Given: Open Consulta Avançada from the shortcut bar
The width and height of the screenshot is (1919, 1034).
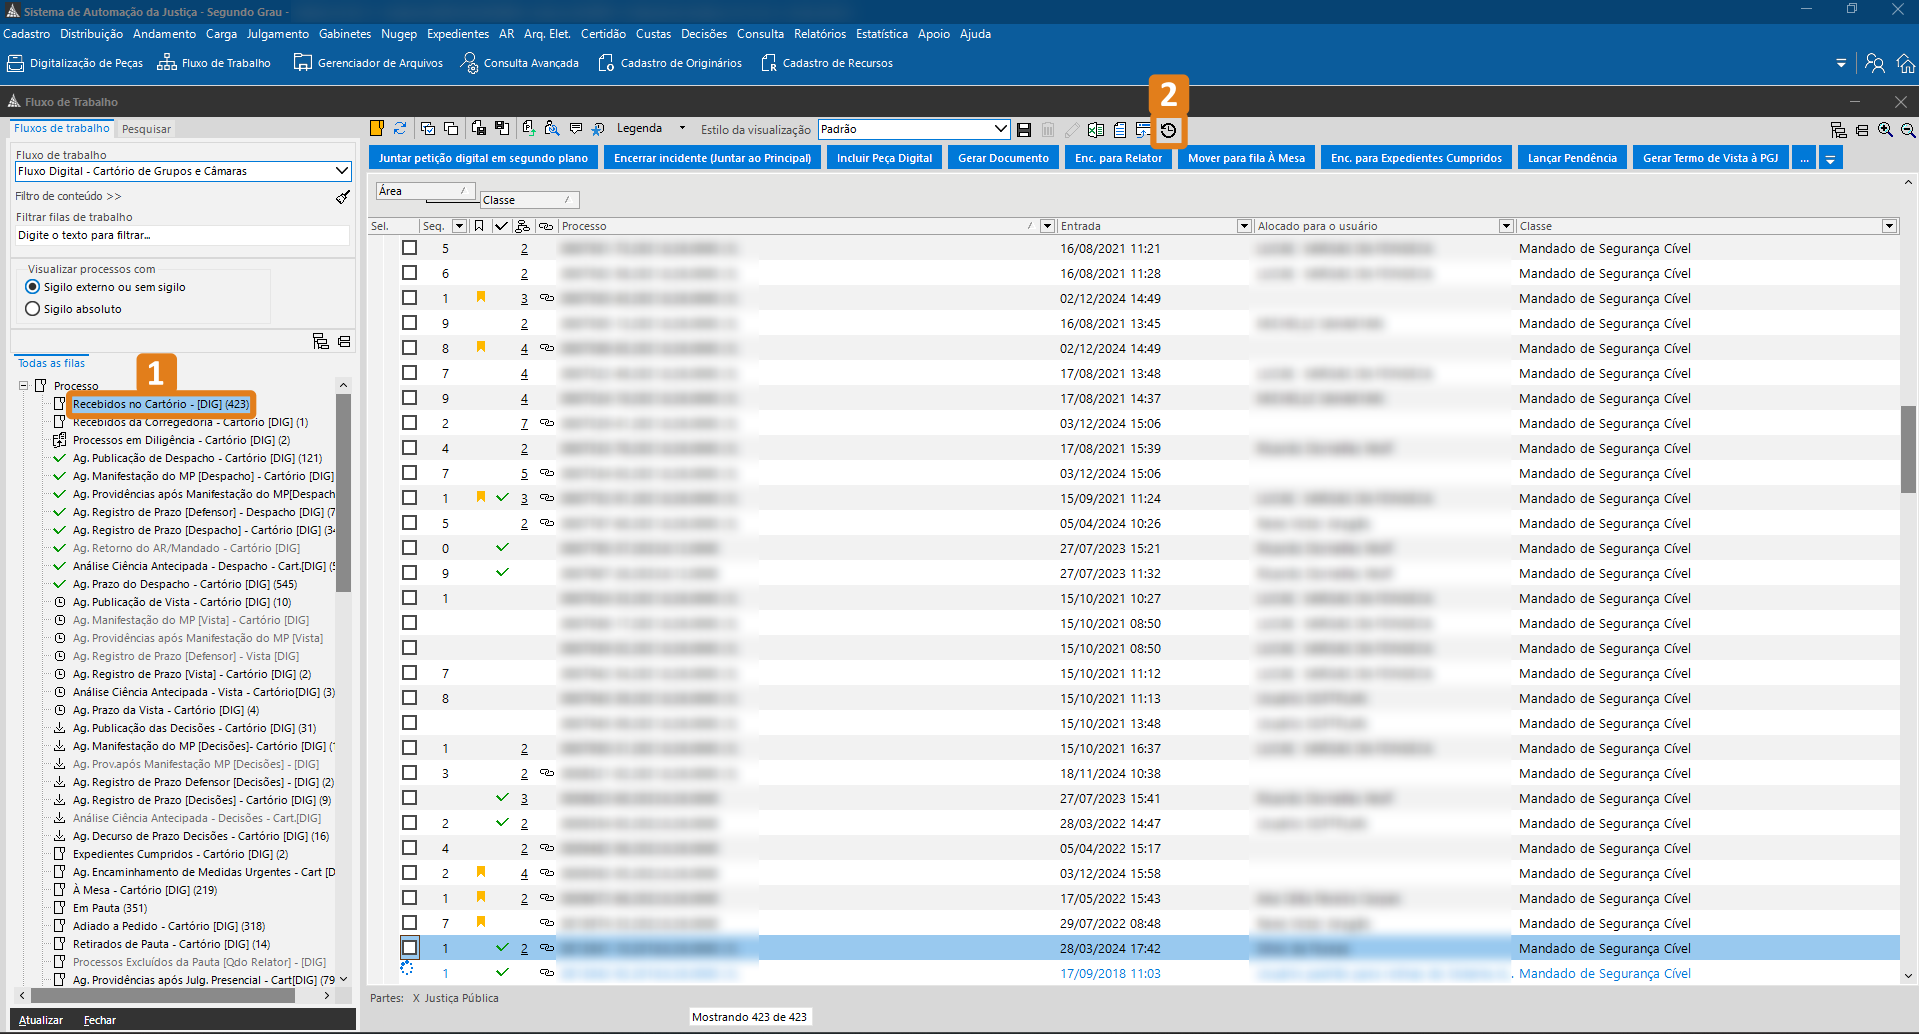Looking at the screenshot, I should (x=519, y=63).
